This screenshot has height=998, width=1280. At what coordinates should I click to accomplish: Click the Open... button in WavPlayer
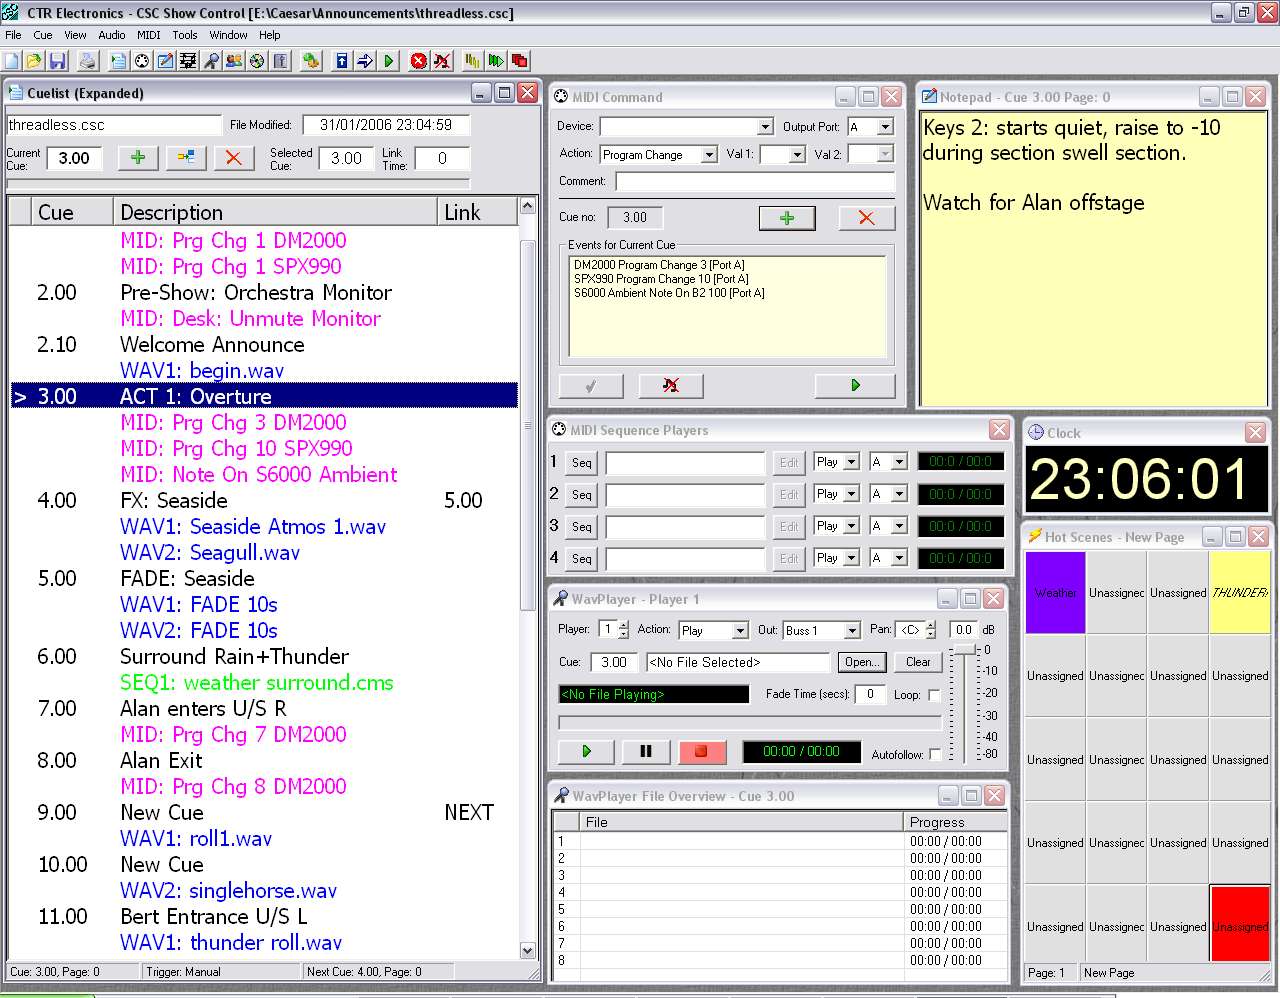[861, 662]
